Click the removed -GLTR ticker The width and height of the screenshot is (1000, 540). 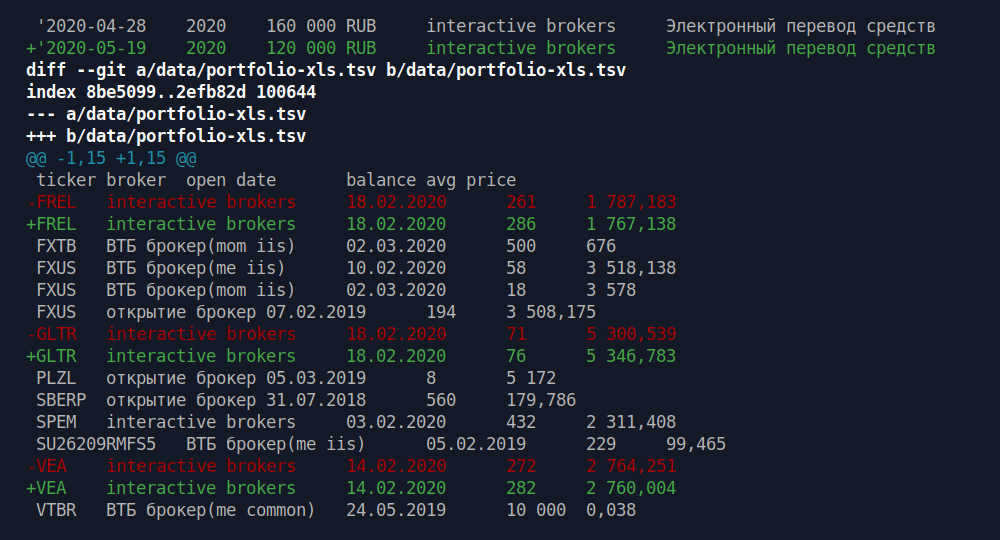pyautogui.click(x=51, y=334)
